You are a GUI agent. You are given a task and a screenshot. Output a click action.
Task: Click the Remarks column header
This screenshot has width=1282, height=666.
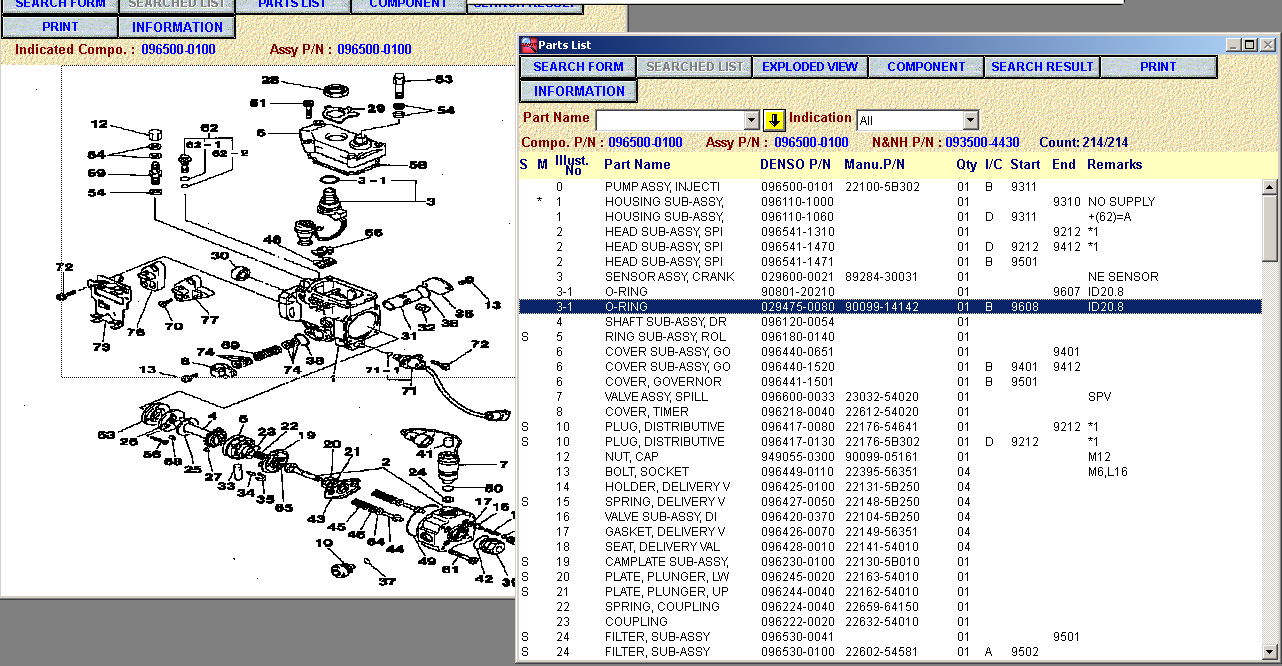click(x=1114, y=165)
